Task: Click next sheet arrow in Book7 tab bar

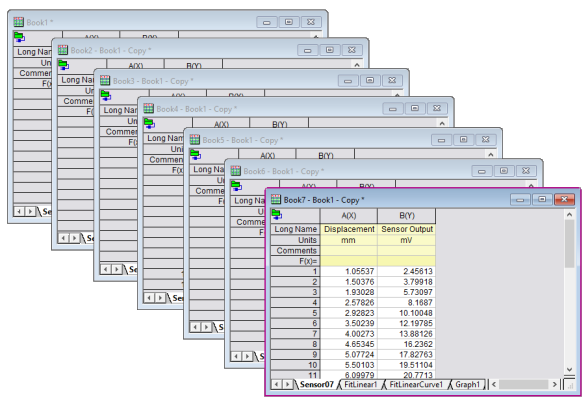Action: coord(288,384)
